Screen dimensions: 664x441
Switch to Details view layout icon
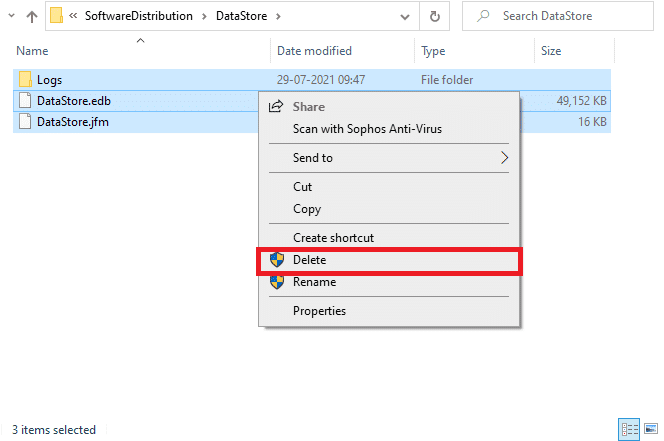click(629, 430)
